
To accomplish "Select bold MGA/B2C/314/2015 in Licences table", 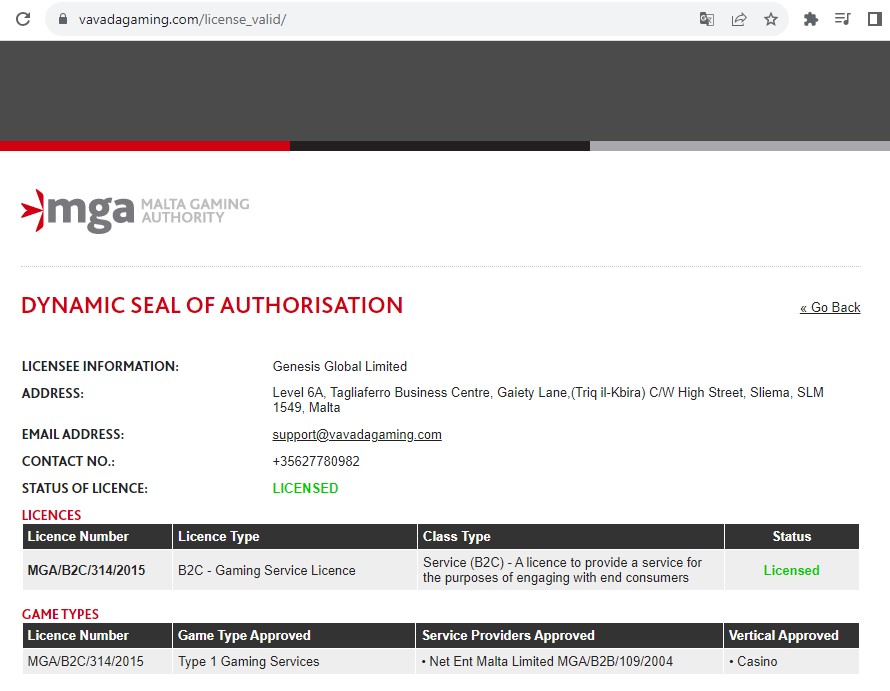I will 86,570.
